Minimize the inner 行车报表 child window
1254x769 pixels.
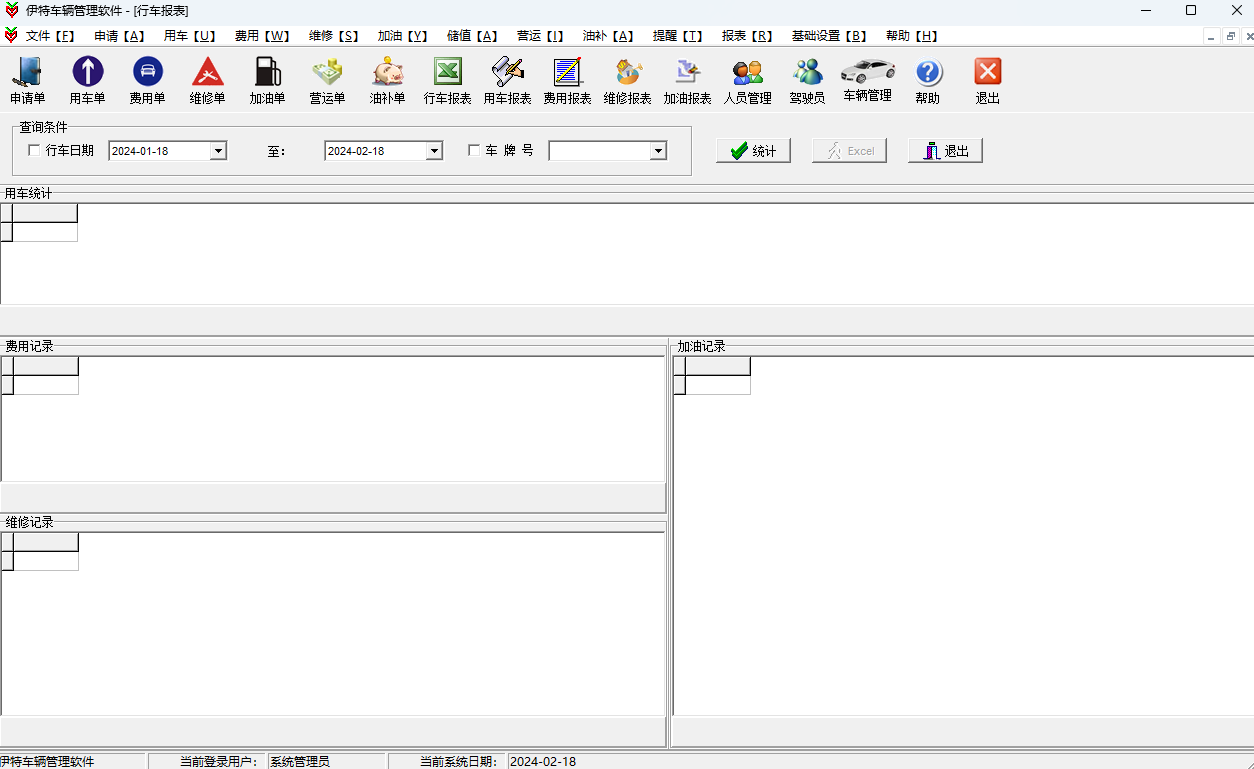pos(1211,36)
